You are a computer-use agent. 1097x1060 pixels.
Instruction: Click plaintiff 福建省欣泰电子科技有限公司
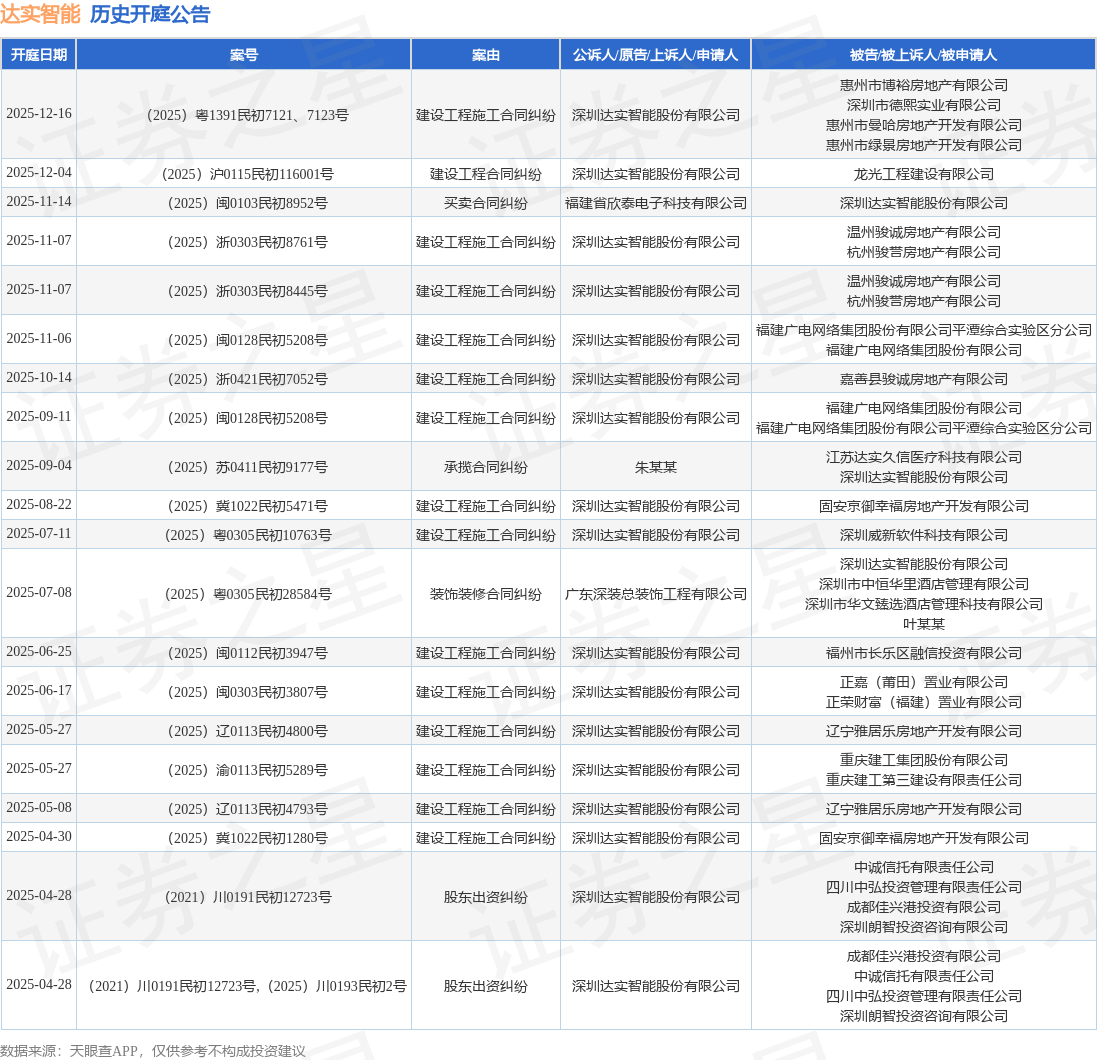click(656, 203)
